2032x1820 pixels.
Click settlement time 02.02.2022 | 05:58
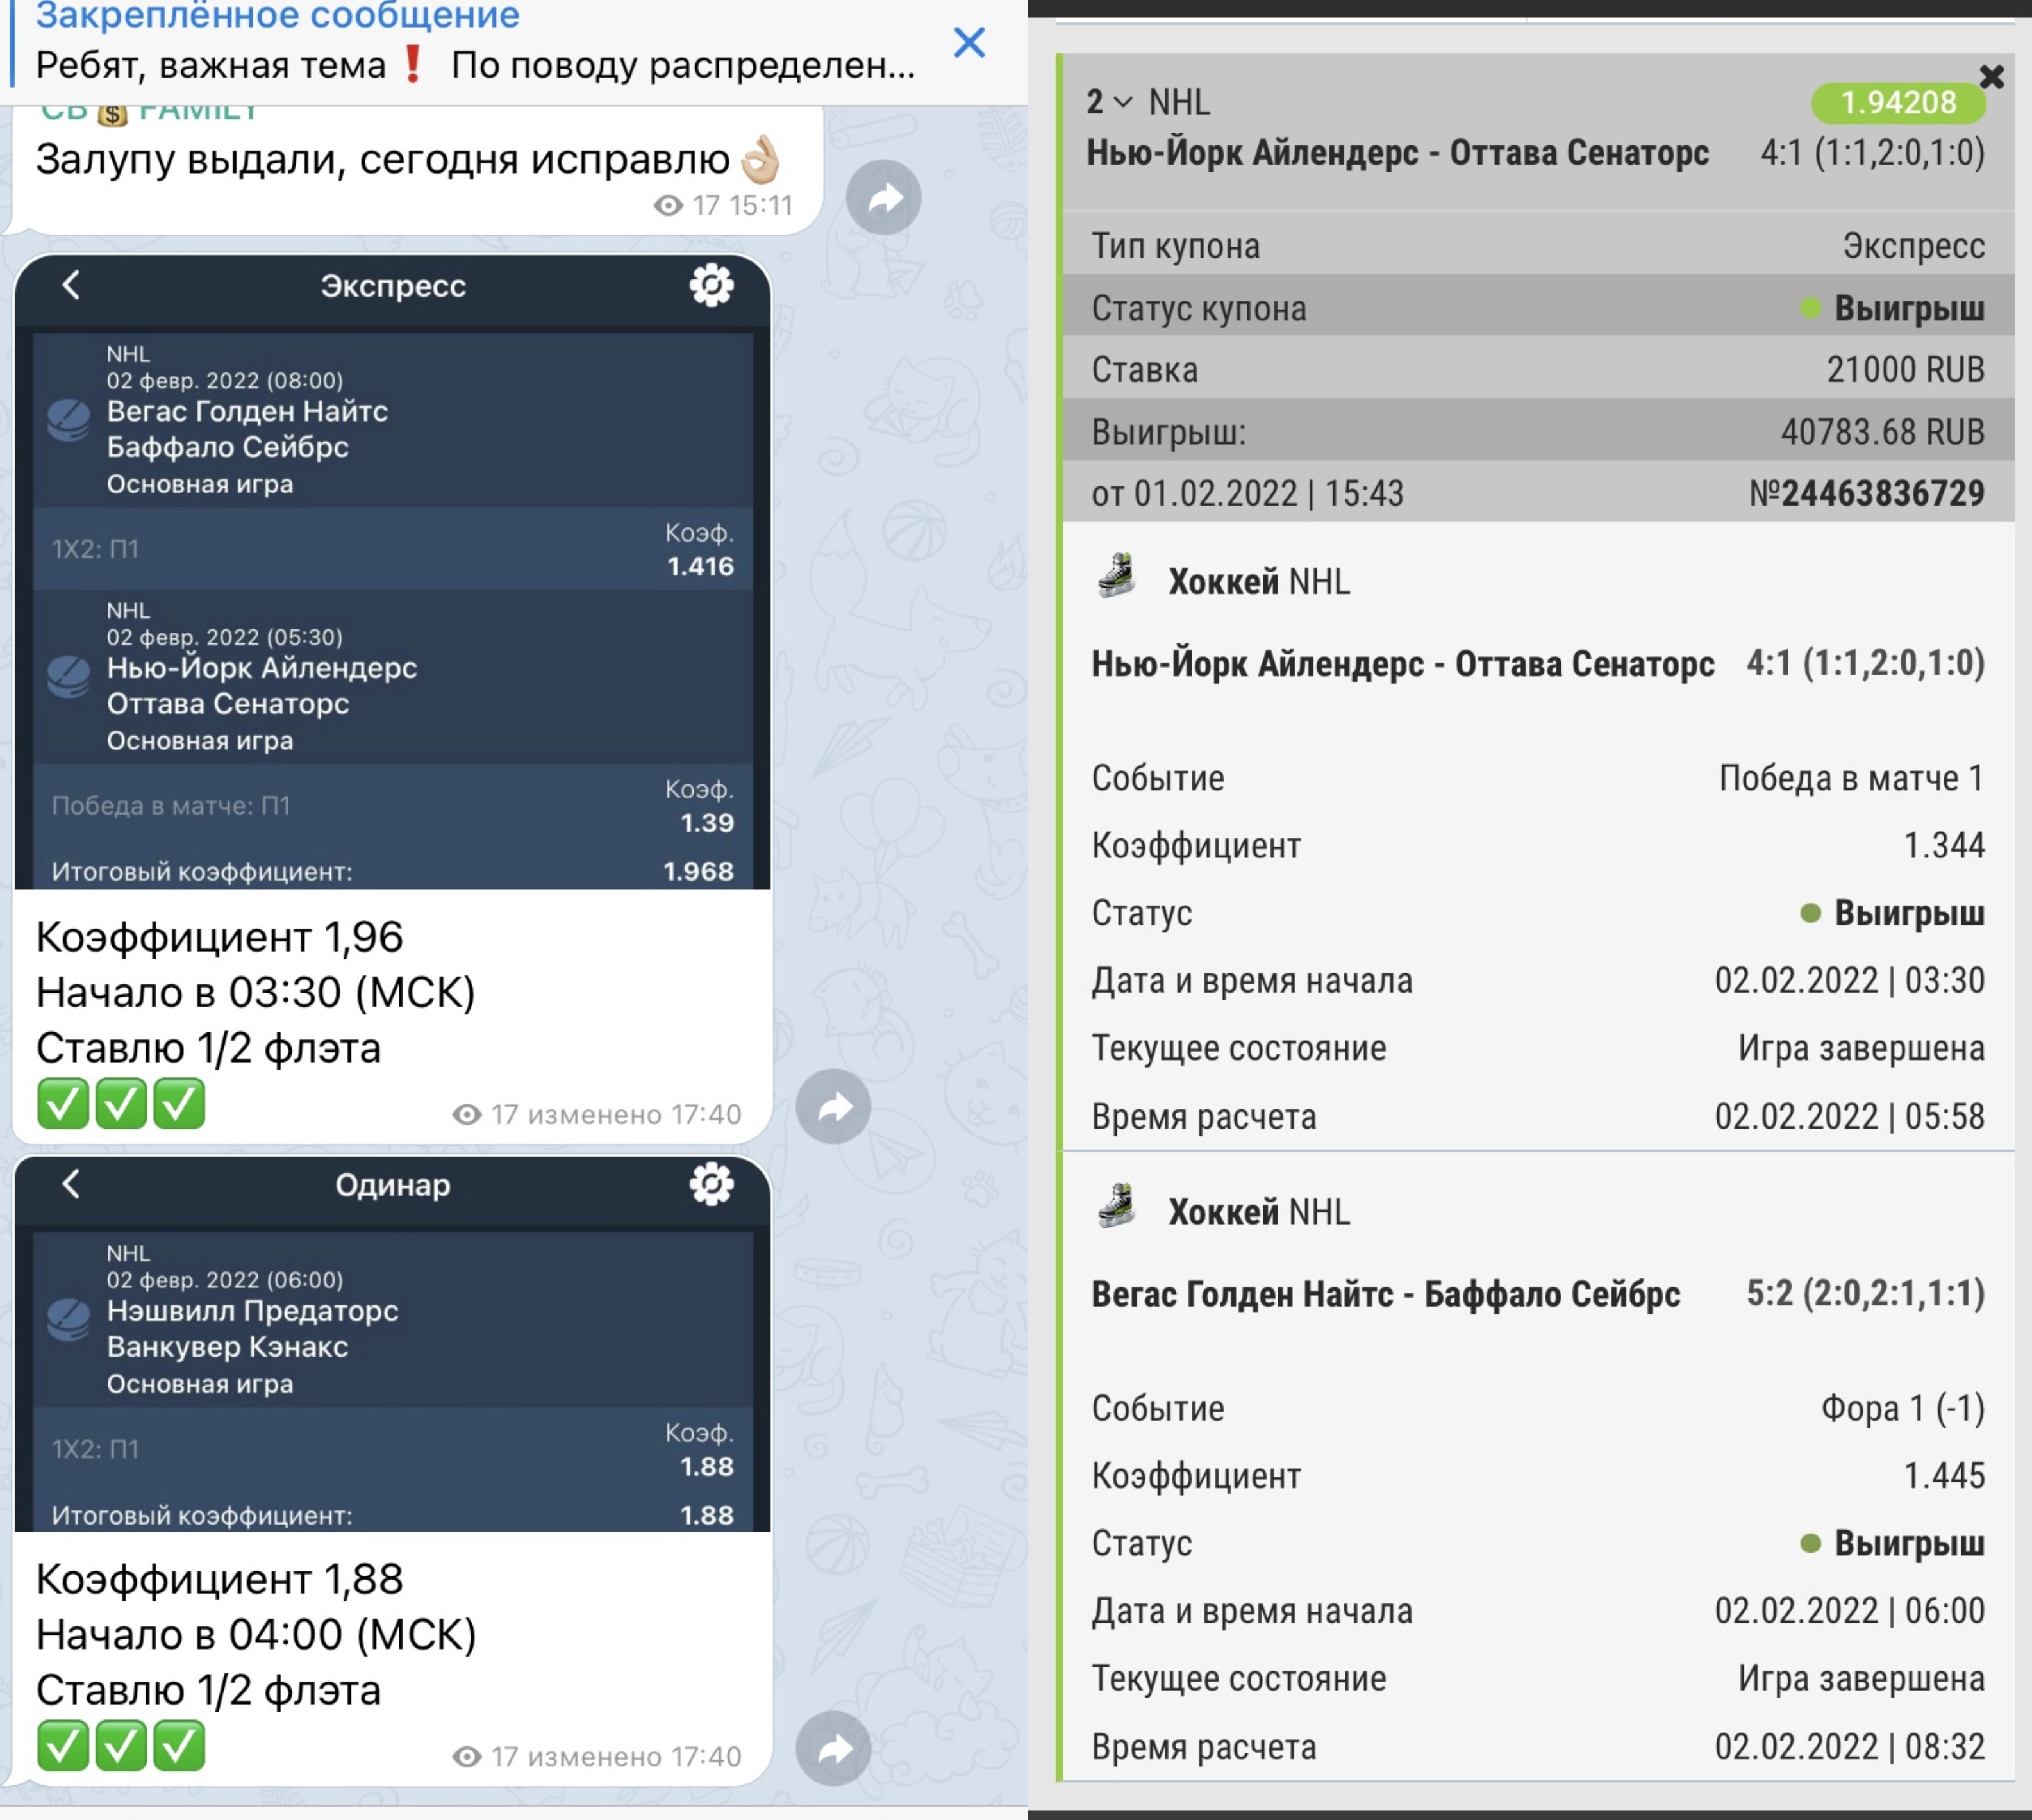click(1849, 1116)
